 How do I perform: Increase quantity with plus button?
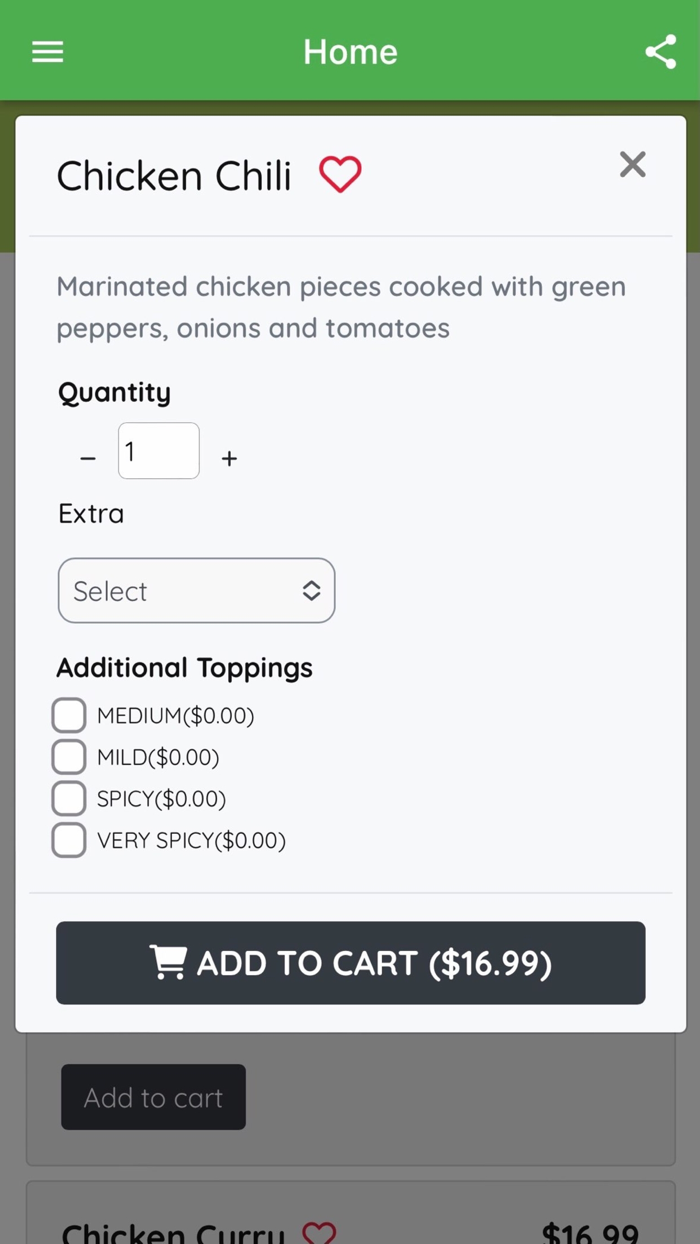(229, 458)
